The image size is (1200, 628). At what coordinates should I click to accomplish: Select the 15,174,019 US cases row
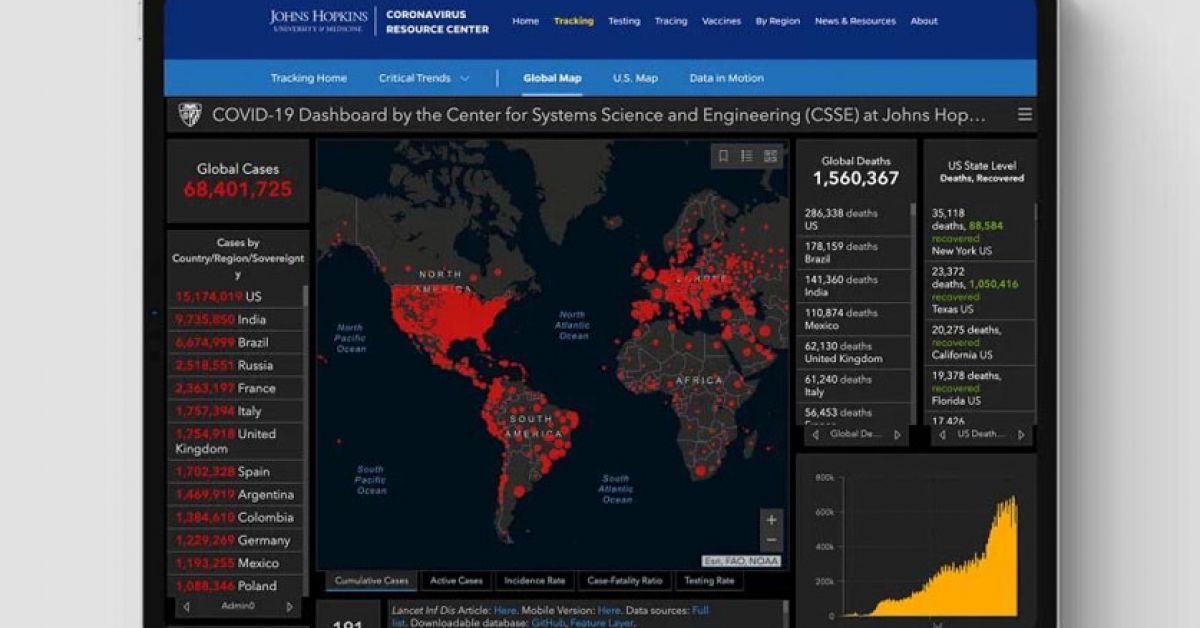coord(237,296)
